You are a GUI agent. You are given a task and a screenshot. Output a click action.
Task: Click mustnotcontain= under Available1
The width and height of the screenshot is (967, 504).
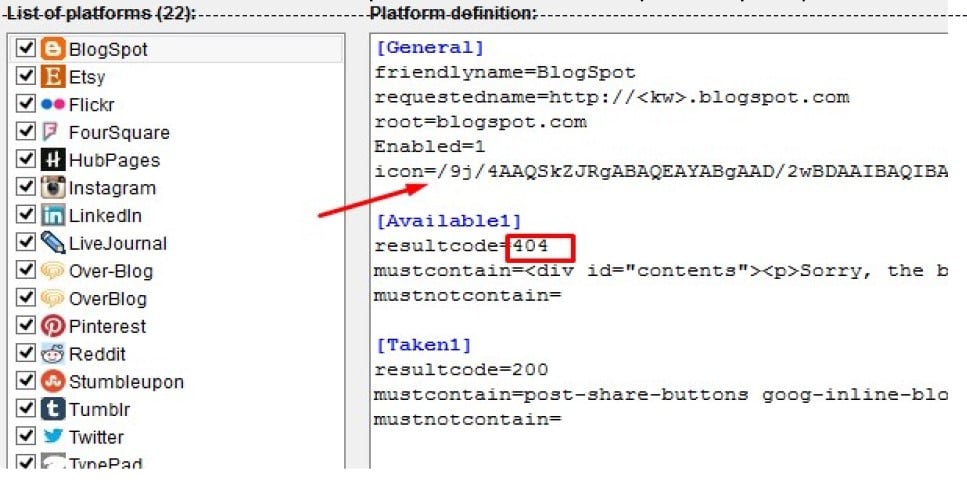[x=467, y=295]
